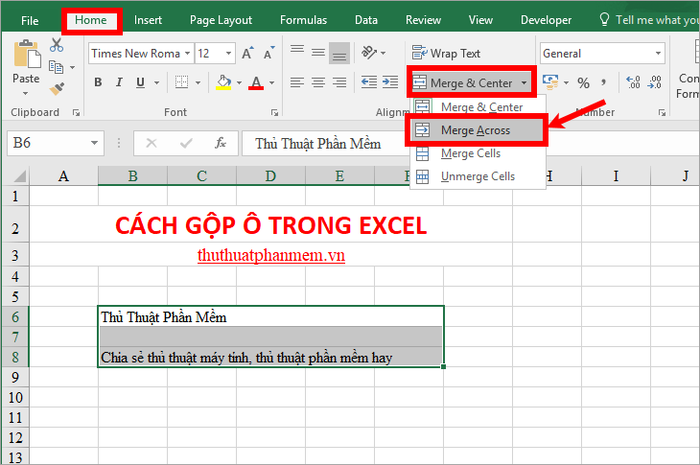Choose Merge Across from the menu

(476, 130)
